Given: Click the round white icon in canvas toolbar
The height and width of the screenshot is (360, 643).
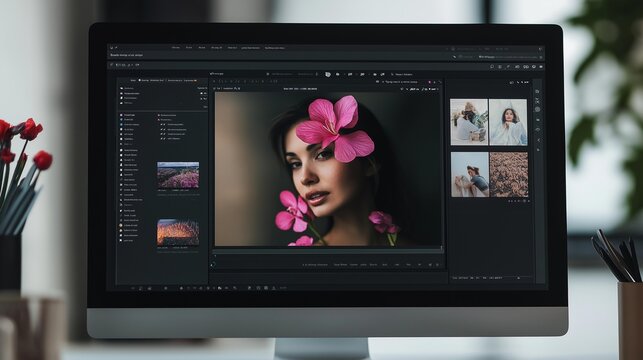Looking at the screenshot, I should coord(328,74).
